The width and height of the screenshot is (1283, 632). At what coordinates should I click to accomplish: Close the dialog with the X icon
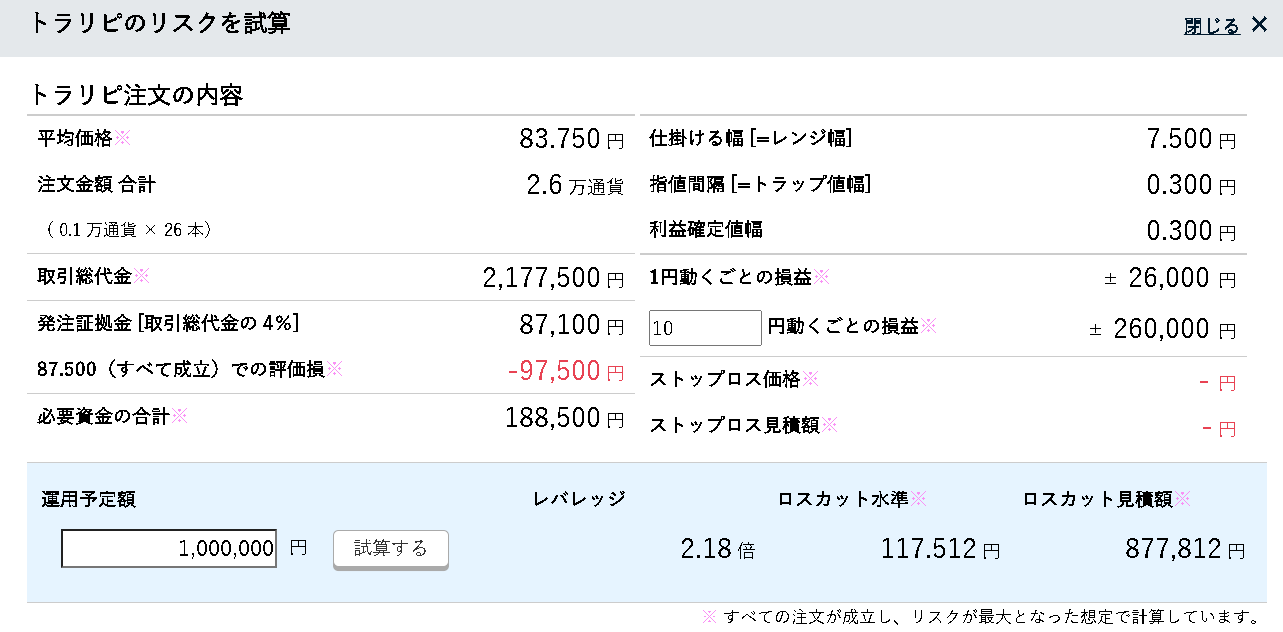[x=1259, y=25]
